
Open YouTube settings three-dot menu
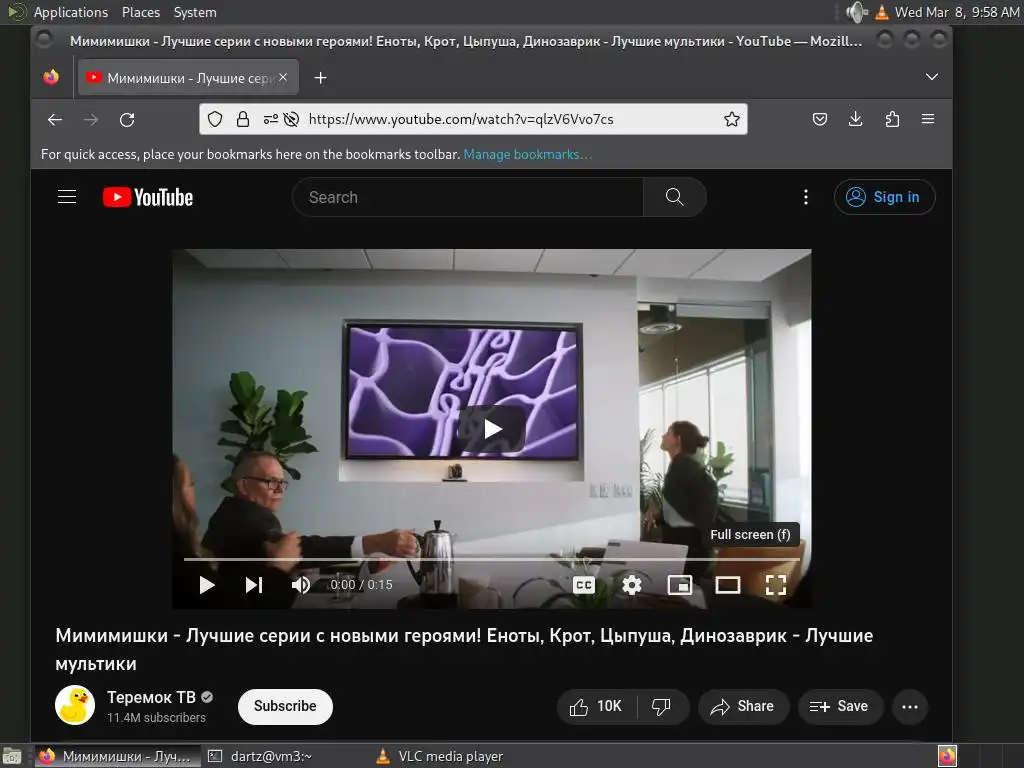(806, 197)
